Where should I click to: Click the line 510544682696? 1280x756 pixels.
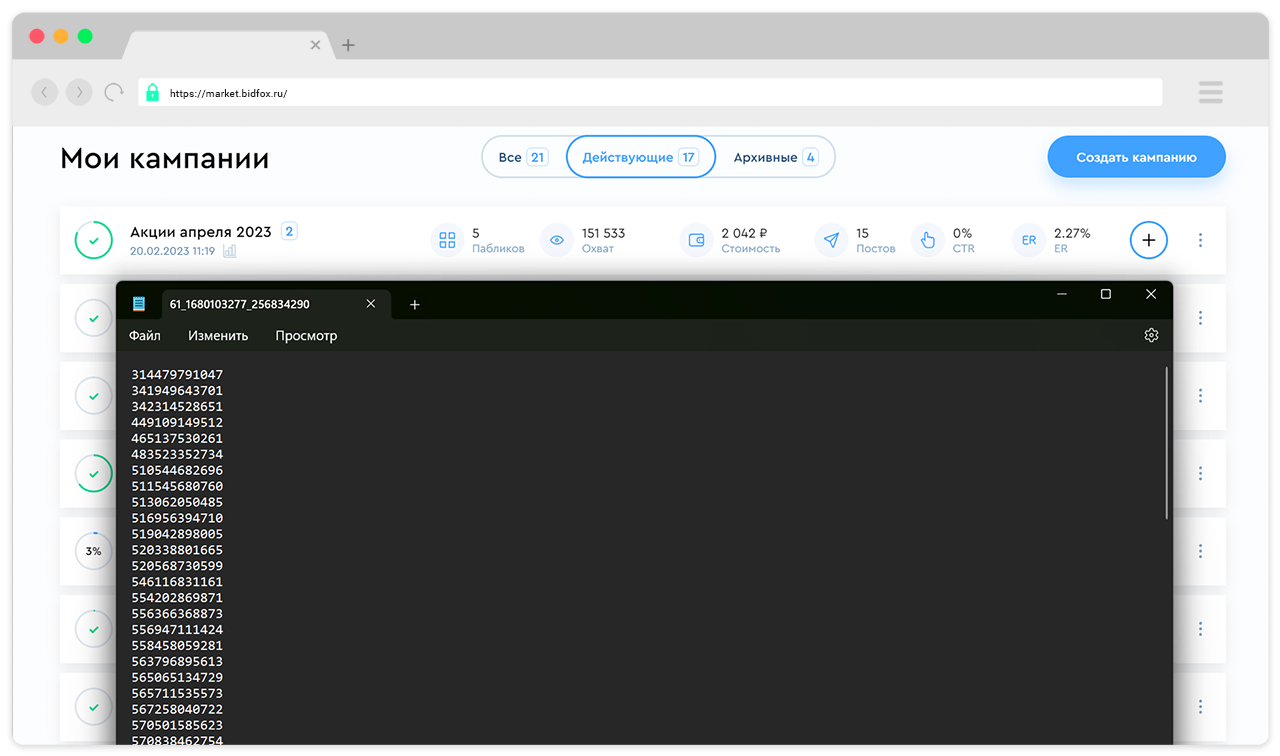tap(177, 470)
